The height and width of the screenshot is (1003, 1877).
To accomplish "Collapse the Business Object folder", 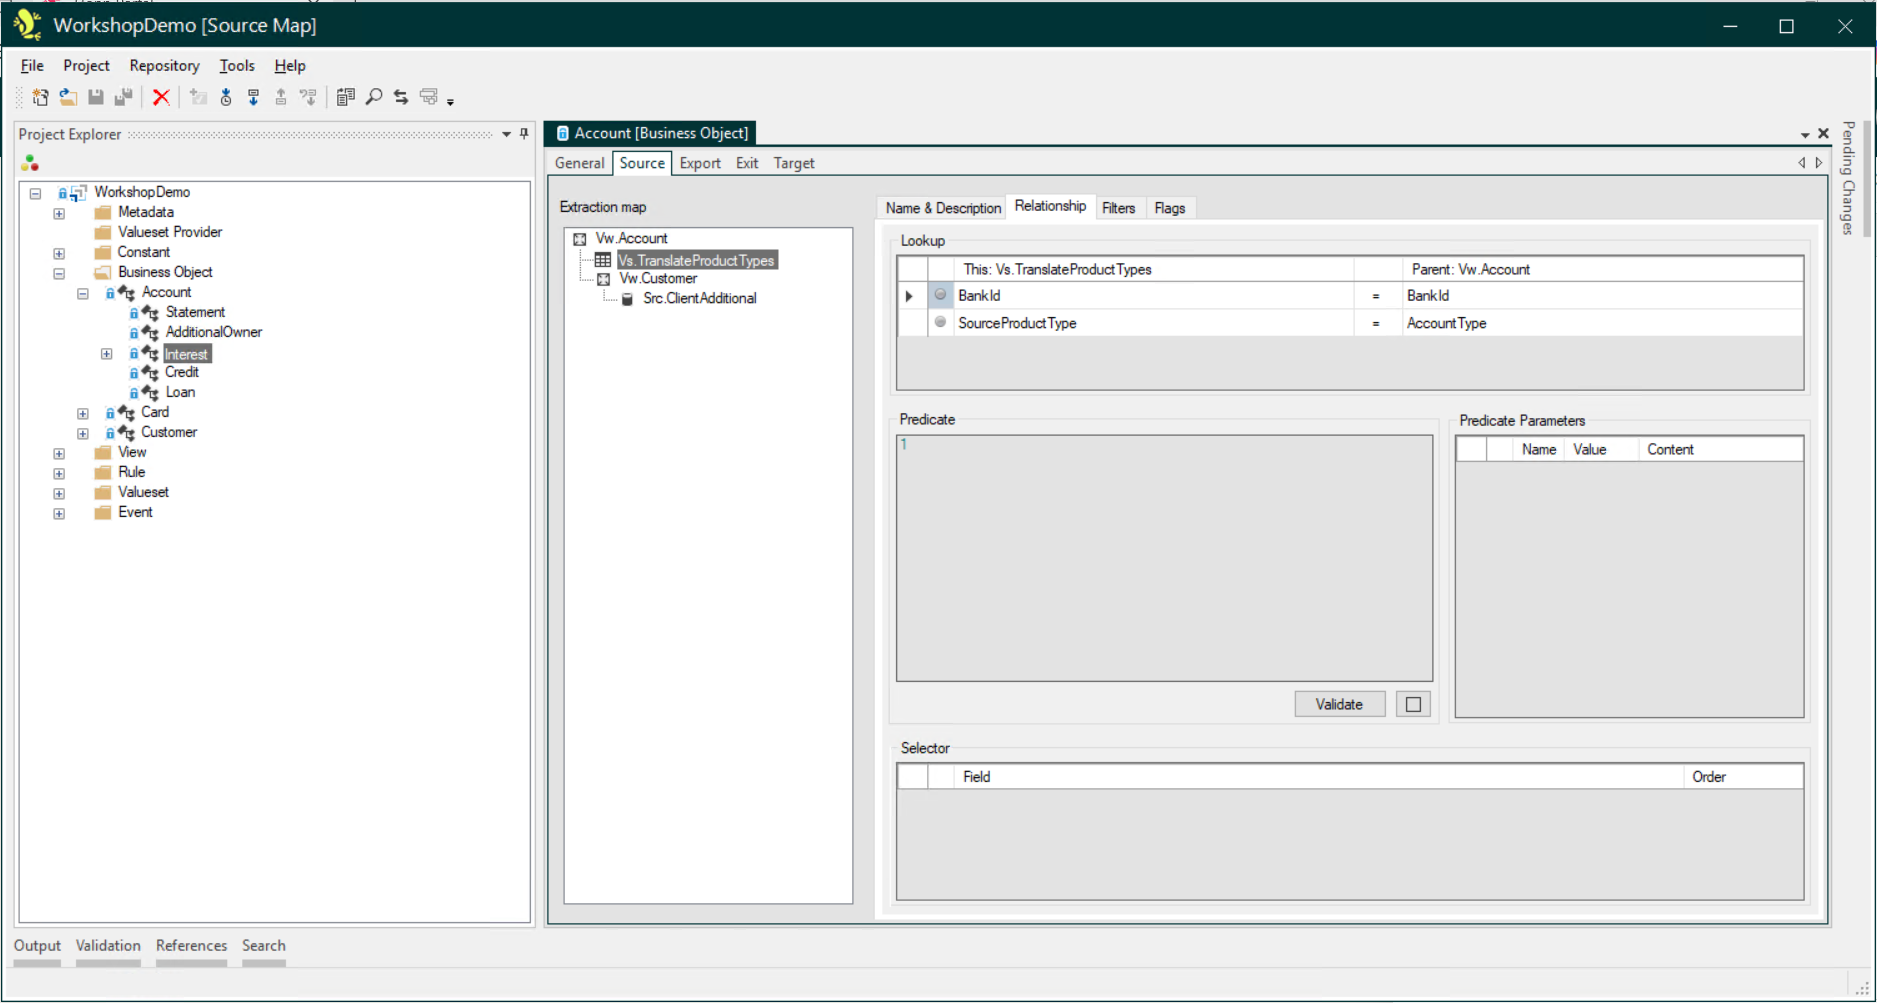I will tap(59, 272).
